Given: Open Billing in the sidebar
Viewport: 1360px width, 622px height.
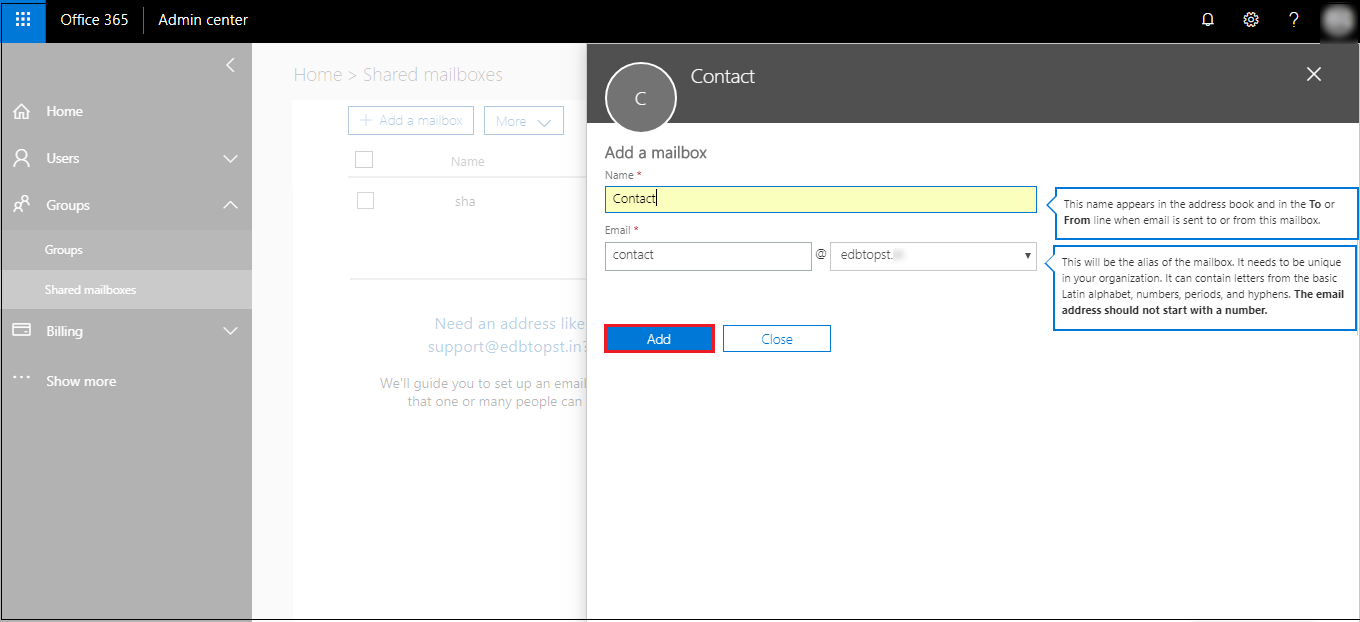Looking at the screenshot, I should tap(64, 331).
